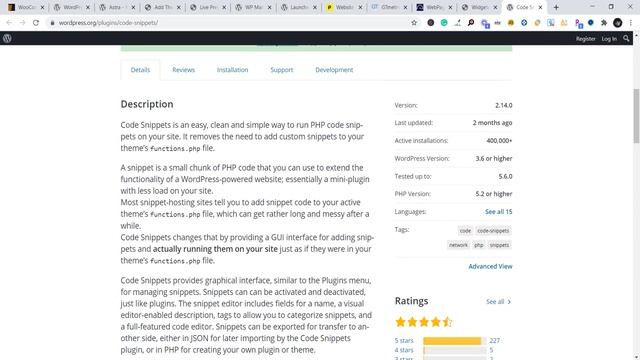Select the Details plugin tab
640x360 pixels.
[x=140, y=70]
